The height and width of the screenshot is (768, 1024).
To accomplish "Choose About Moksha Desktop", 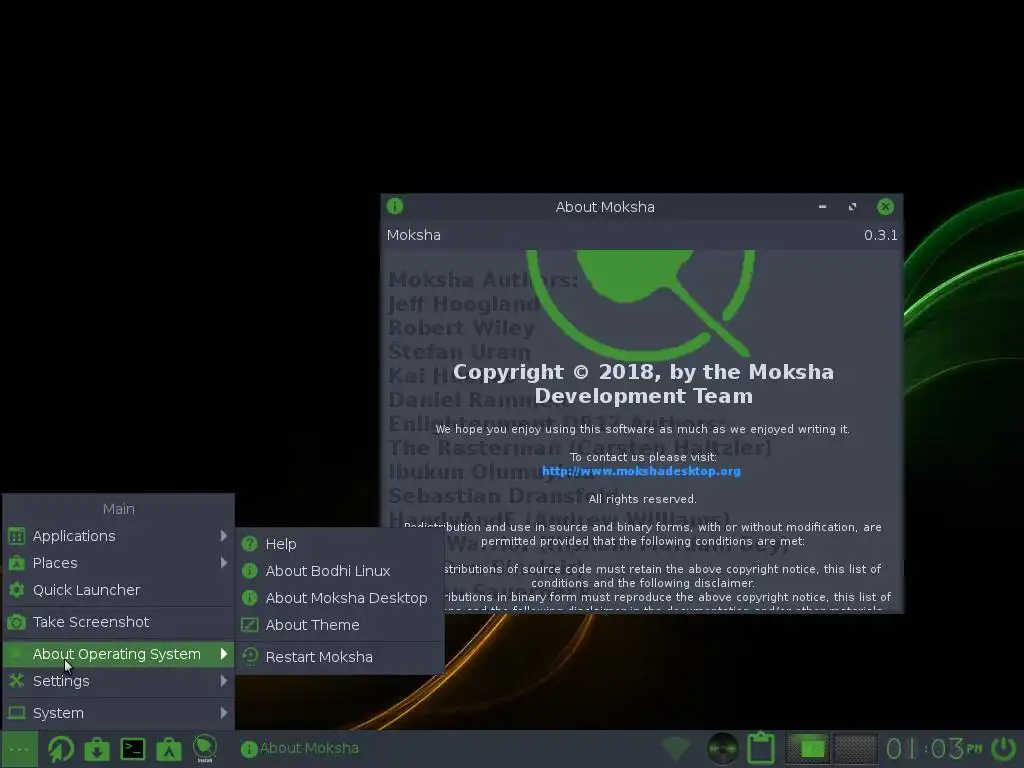I will pos(340,598).
